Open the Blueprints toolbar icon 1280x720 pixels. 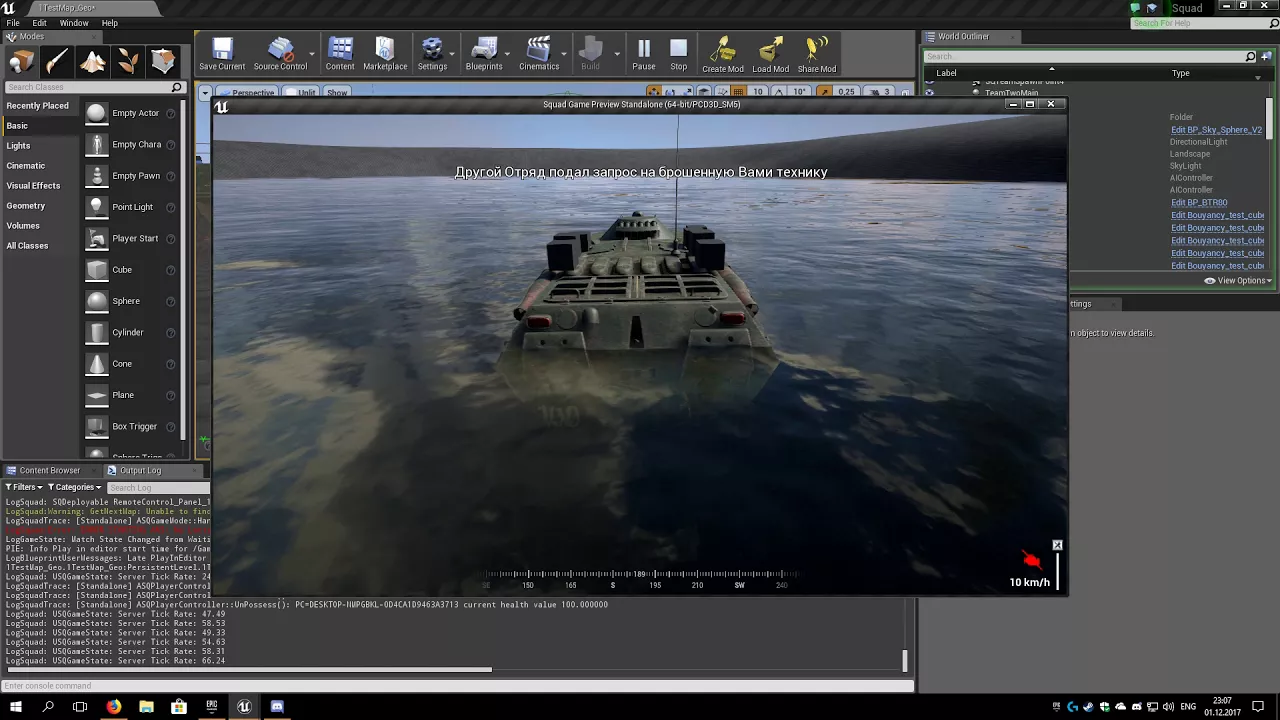pyautogui.click(x=484, y=54)
